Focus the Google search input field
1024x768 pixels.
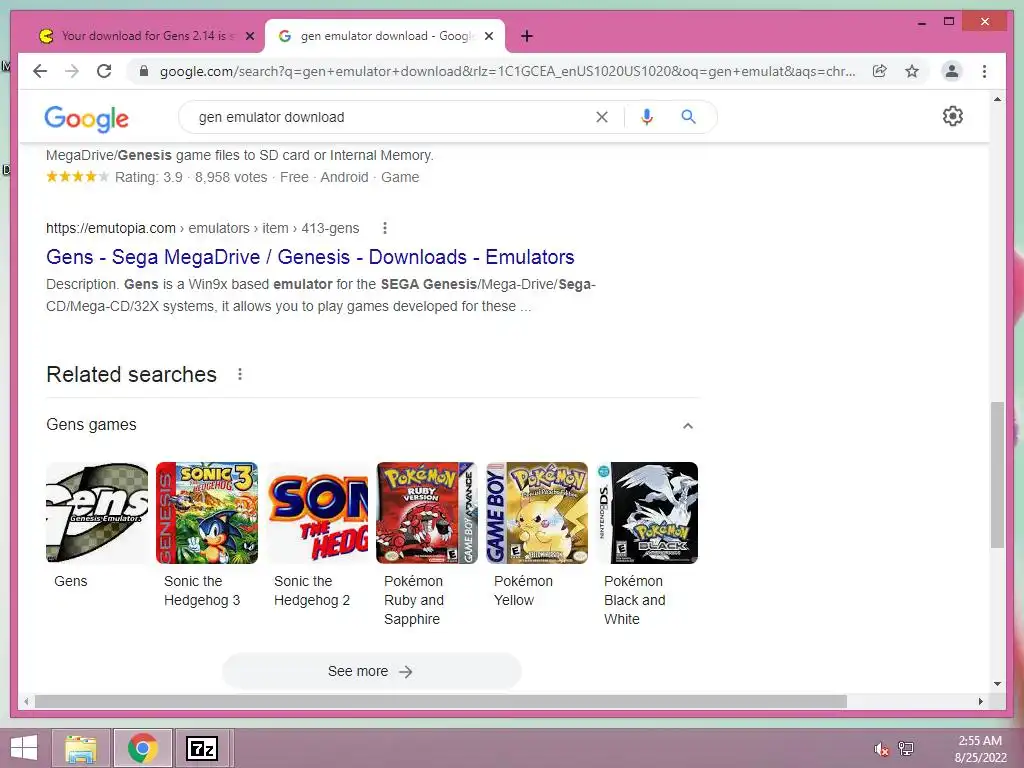[x=392, y=117]
